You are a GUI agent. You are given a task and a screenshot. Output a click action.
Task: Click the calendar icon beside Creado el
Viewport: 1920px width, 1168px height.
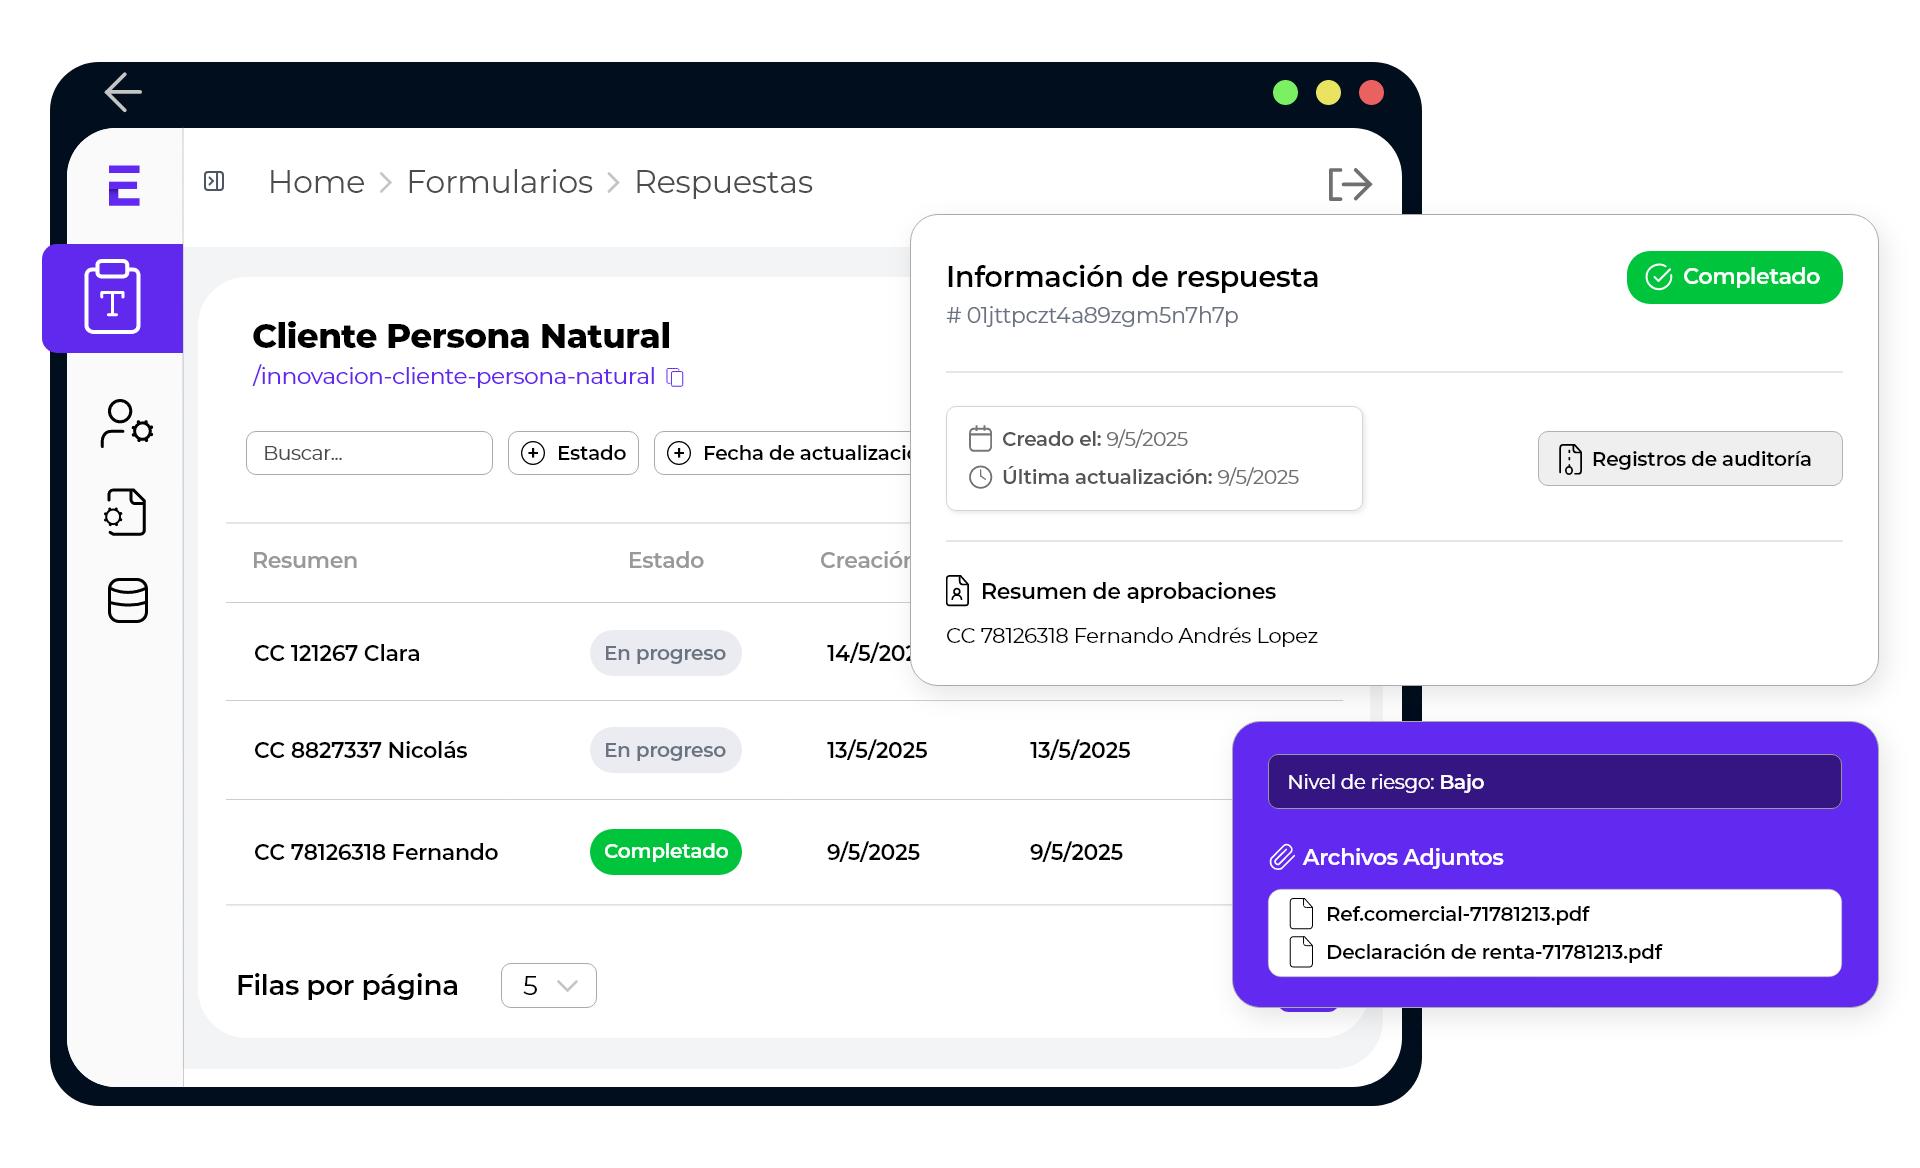(x=980, y=439)
